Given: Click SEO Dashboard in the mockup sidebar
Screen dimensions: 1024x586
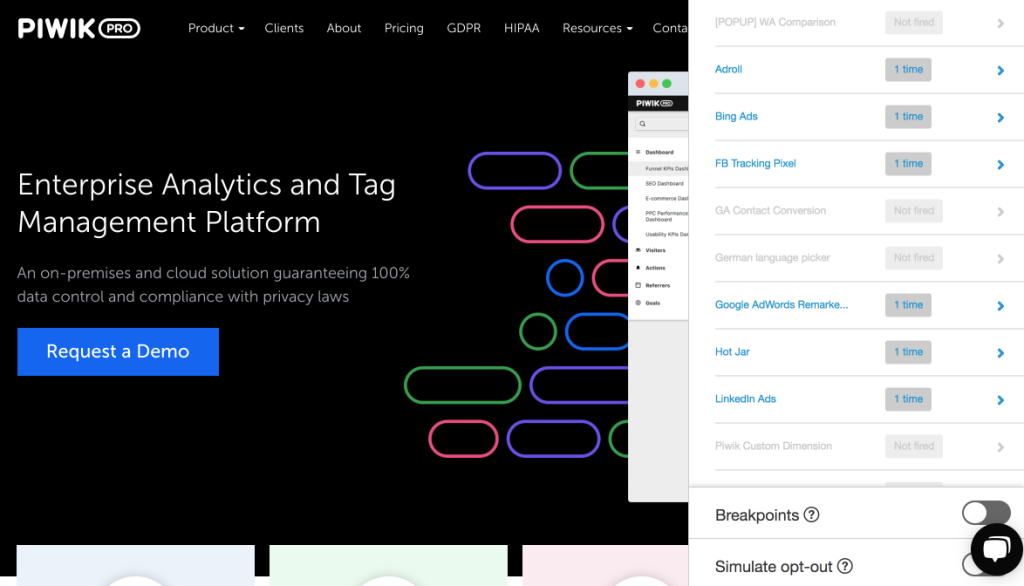Looking at the screenshot, I should [x=664, y=184].
